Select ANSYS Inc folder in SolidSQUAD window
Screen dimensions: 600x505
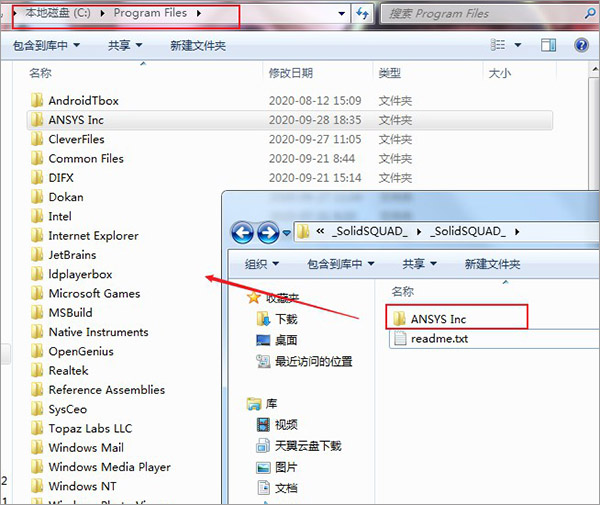(429, 319)
